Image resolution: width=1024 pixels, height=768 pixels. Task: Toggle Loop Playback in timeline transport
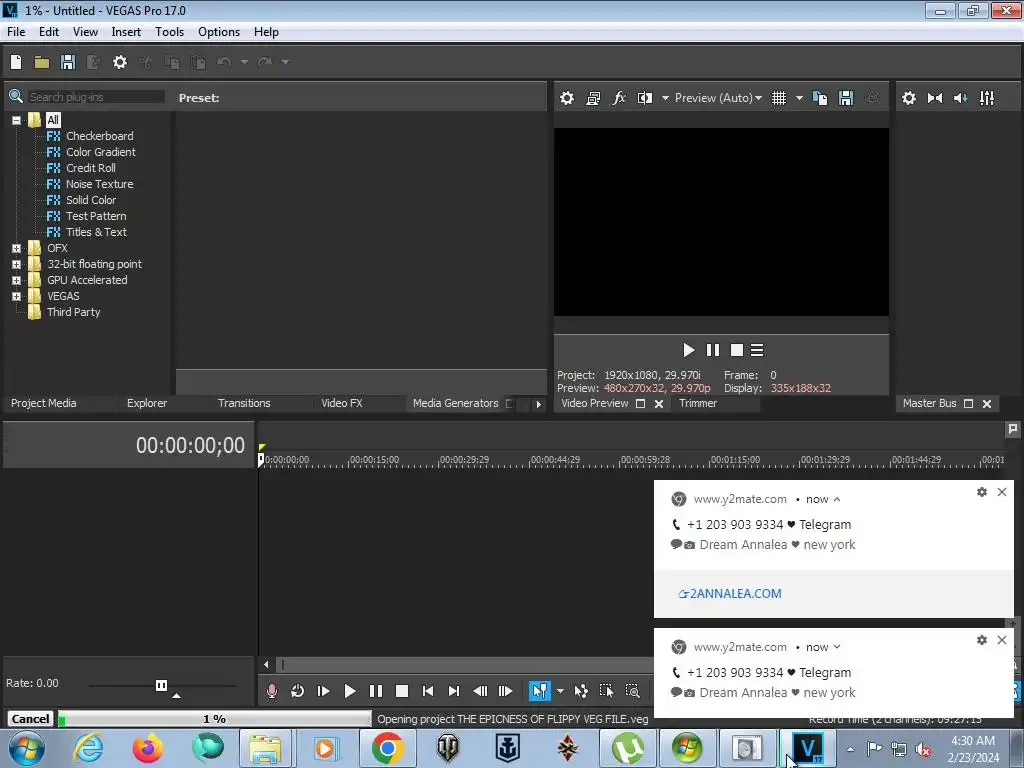pos(297,691)
